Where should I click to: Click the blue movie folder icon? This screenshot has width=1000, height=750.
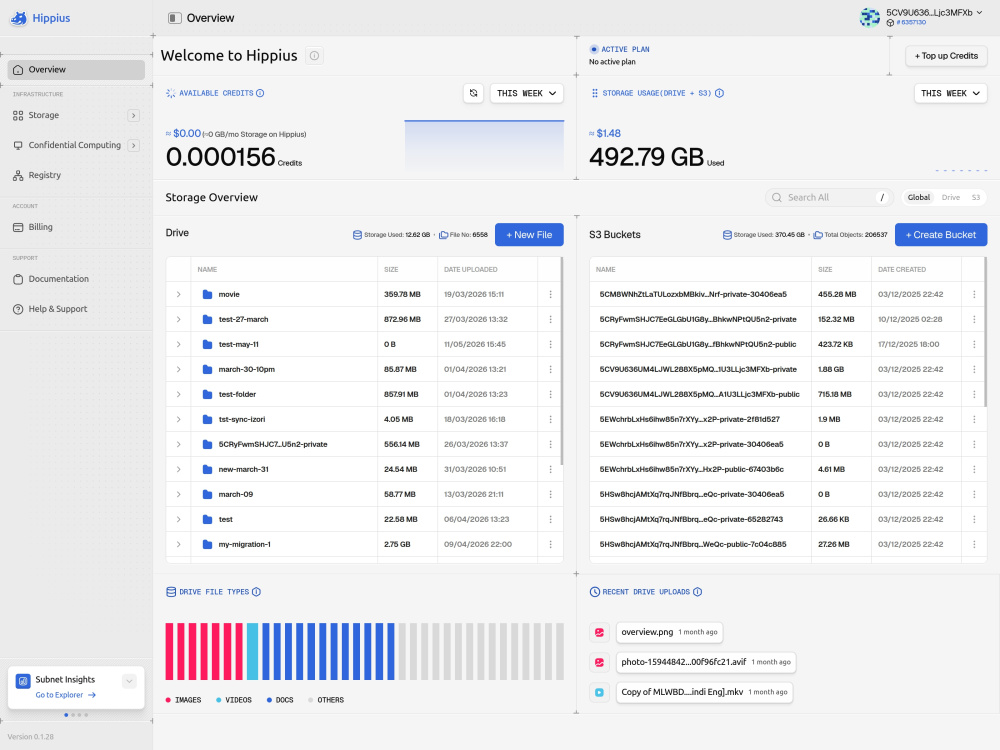pos(207,294)
